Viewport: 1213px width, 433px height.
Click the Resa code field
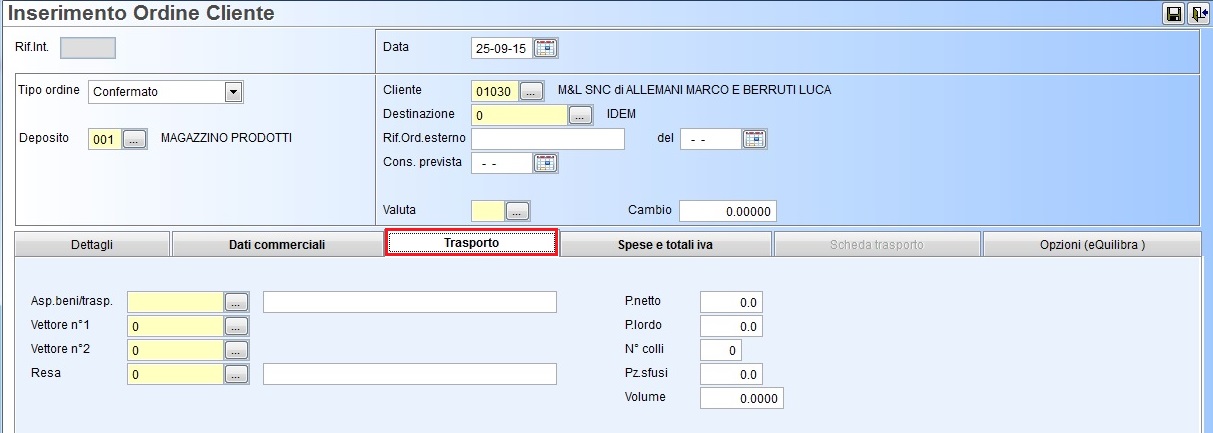[x=175, y=374]
